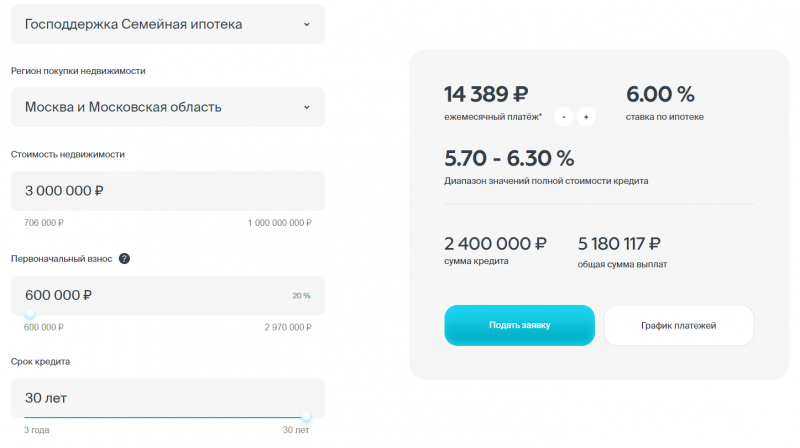Image resolution: width=800 pixels, height=448 pixels.
Task: Click the down payment slider handle
Action: coord(30,315)
